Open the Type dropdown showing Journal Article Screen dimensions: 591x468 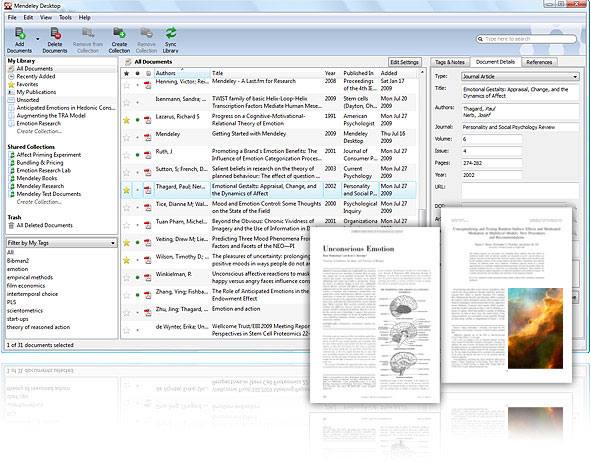click(520, 76)
